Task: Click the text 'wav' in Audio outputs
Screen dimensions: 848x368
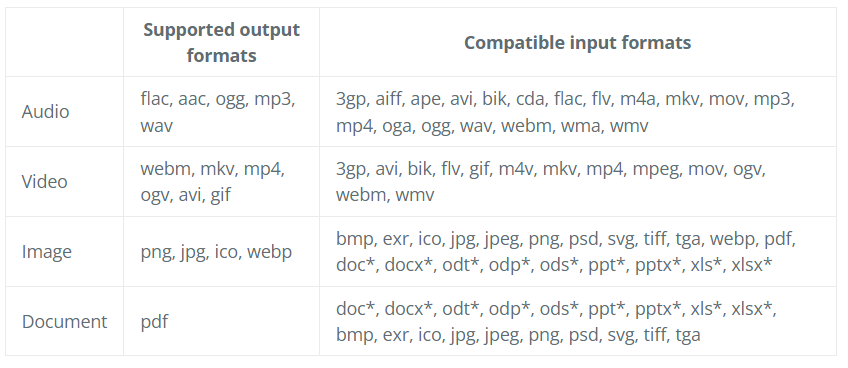Action: (x=156, y=126)
